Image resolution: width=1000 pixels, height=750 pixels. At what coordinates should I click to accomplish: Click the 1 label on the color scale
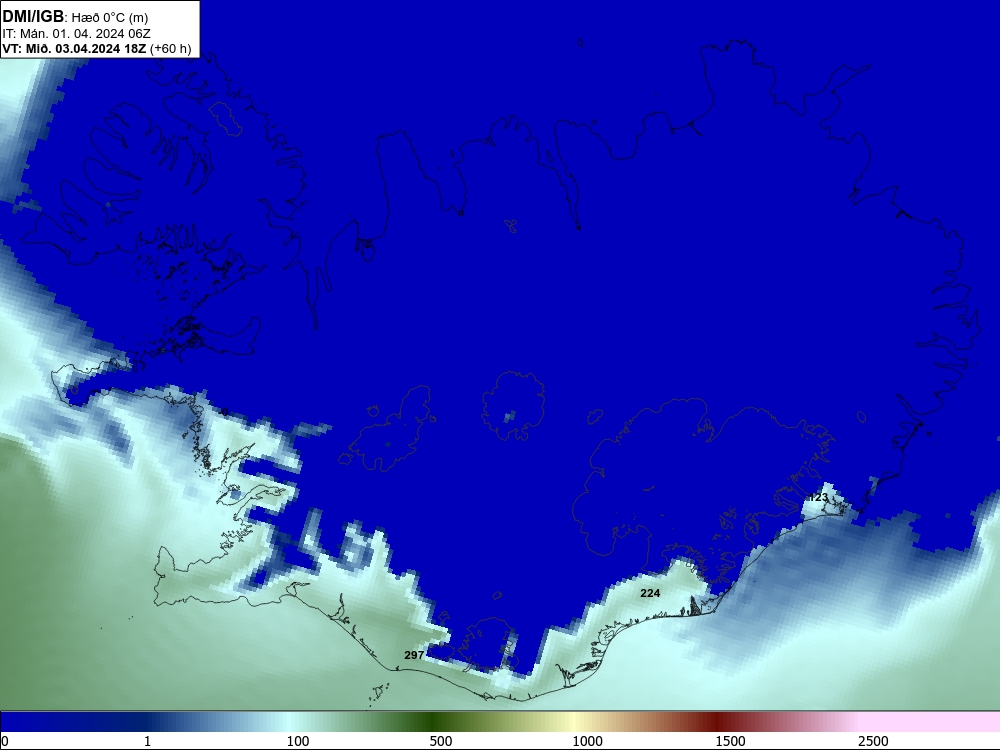pos(147,741)
